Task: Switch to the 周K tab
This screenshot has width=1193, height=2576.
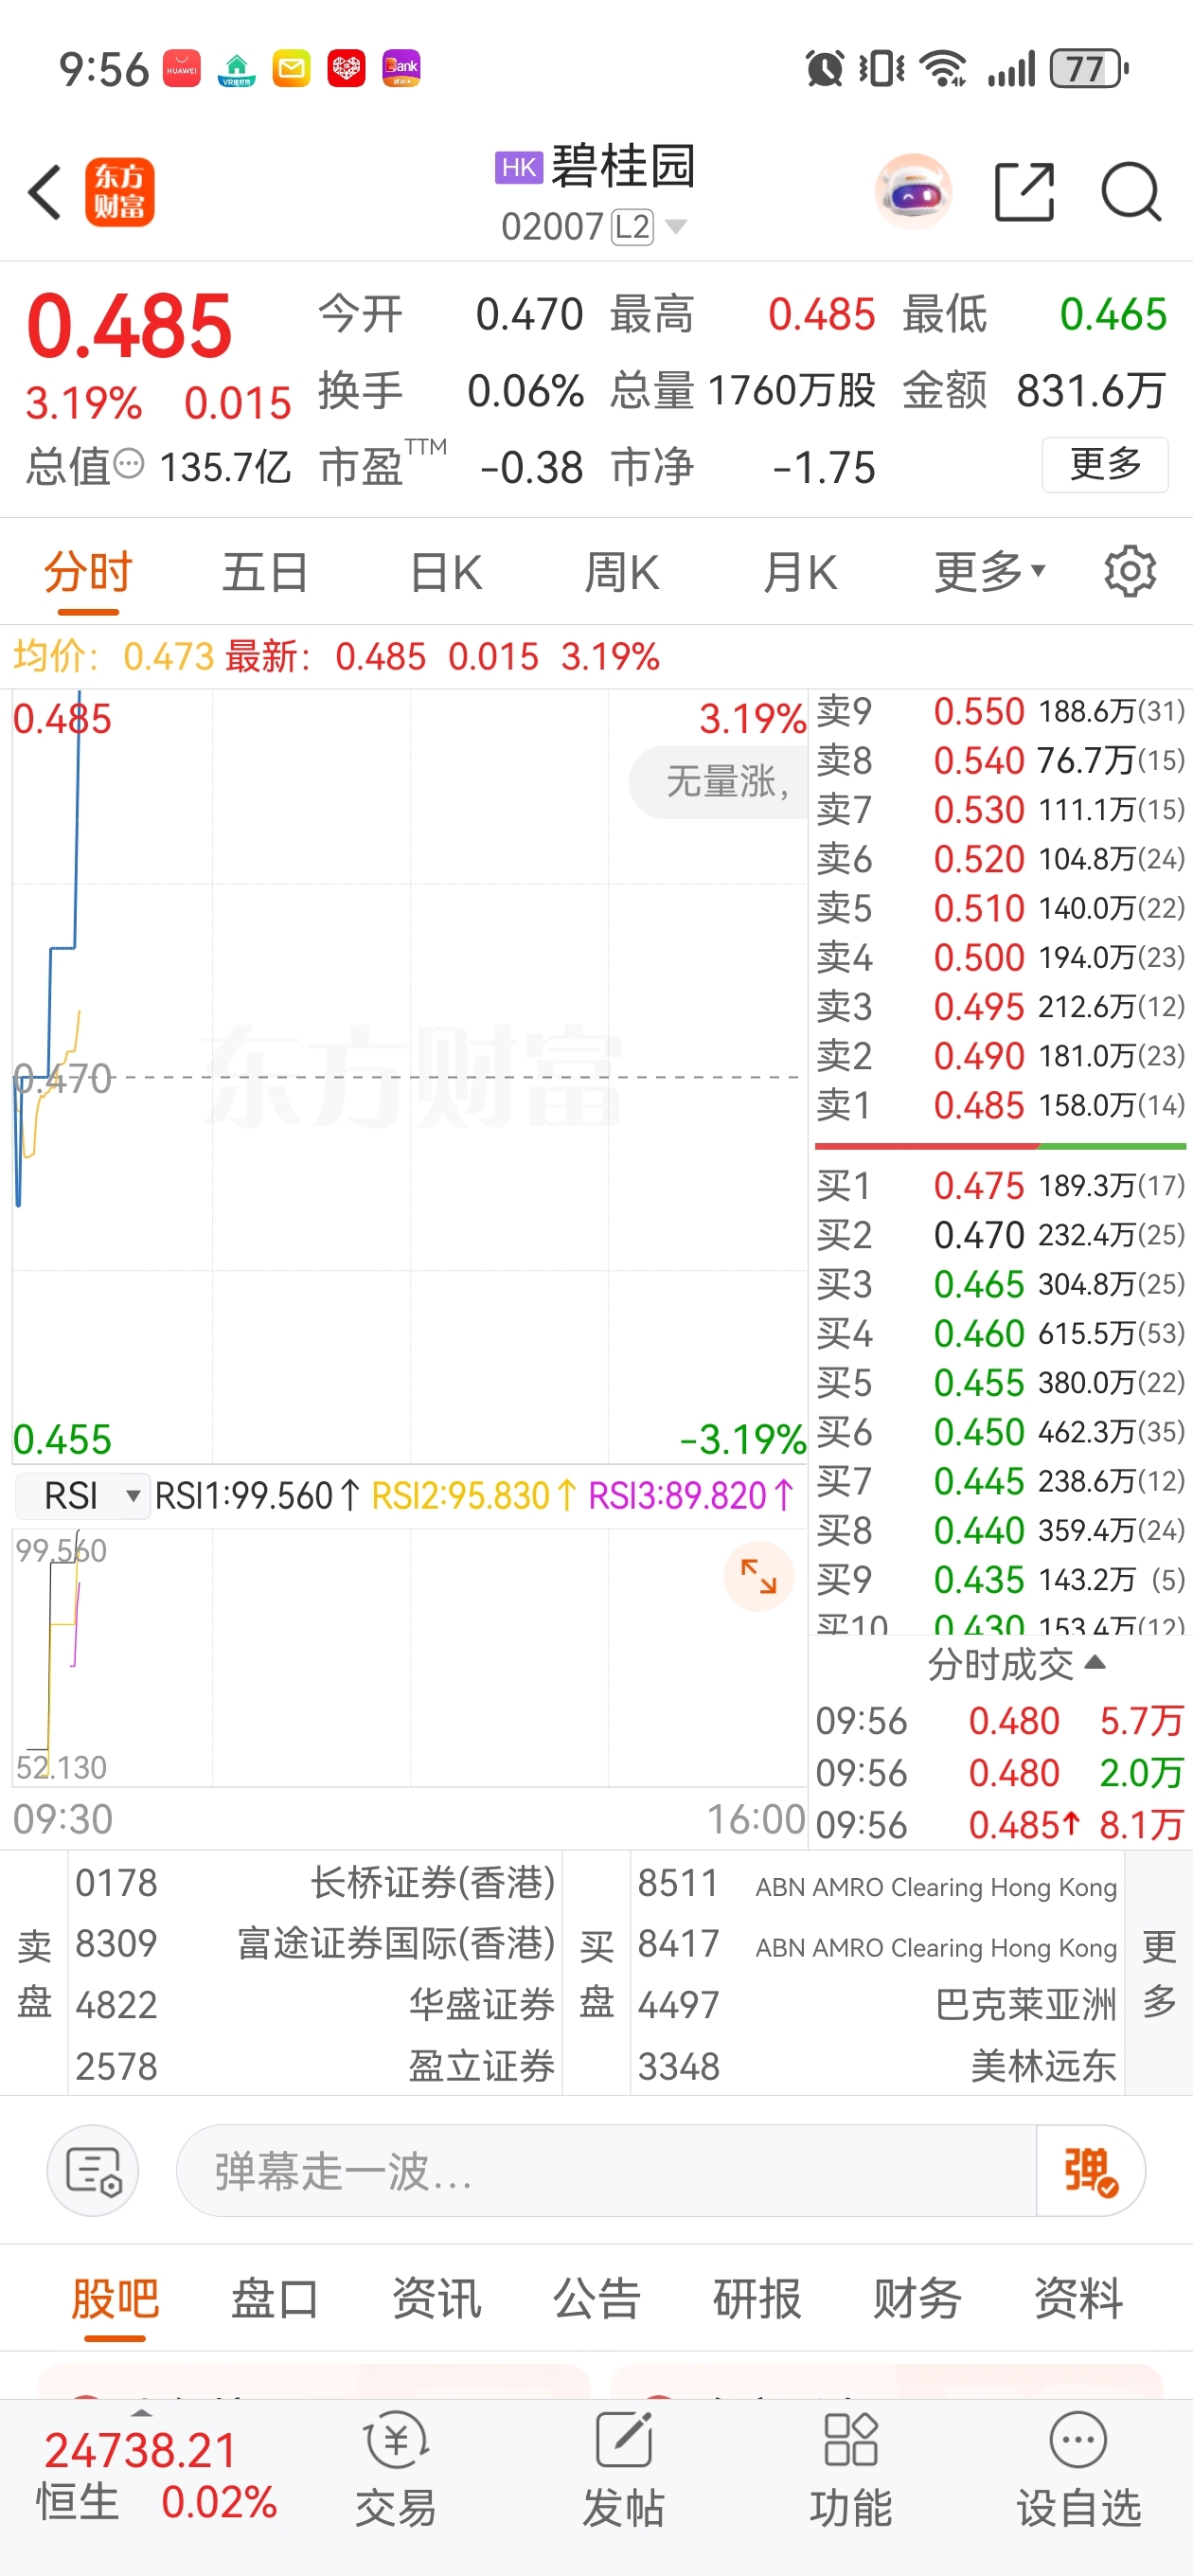Action: (x=621, y=572)
